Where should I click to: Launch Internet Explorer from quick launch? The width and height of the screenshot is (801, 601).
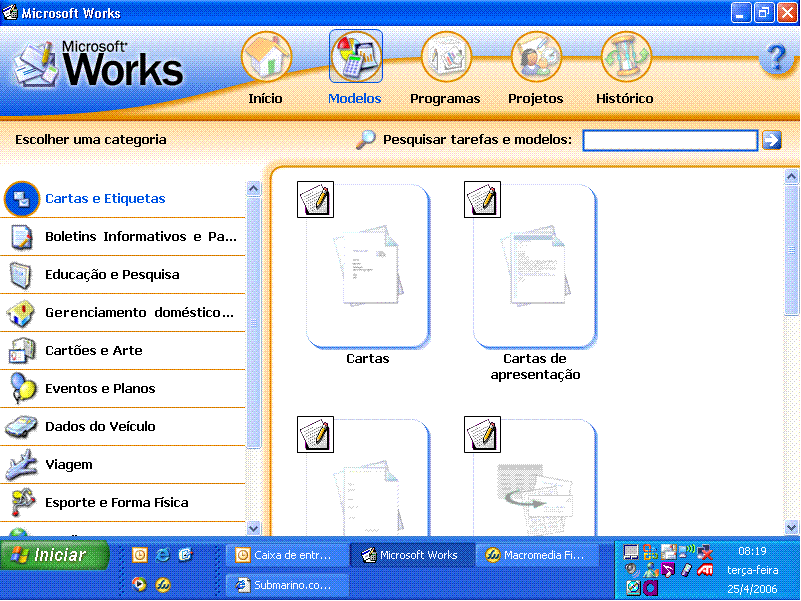coord(162,555)
